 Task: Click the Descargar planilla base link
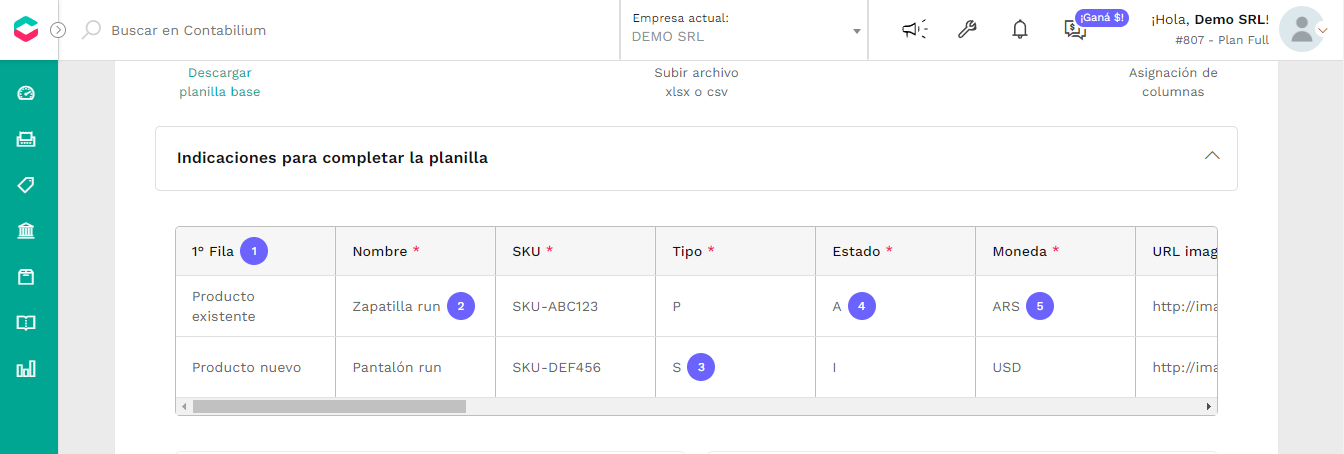[220, 82]
